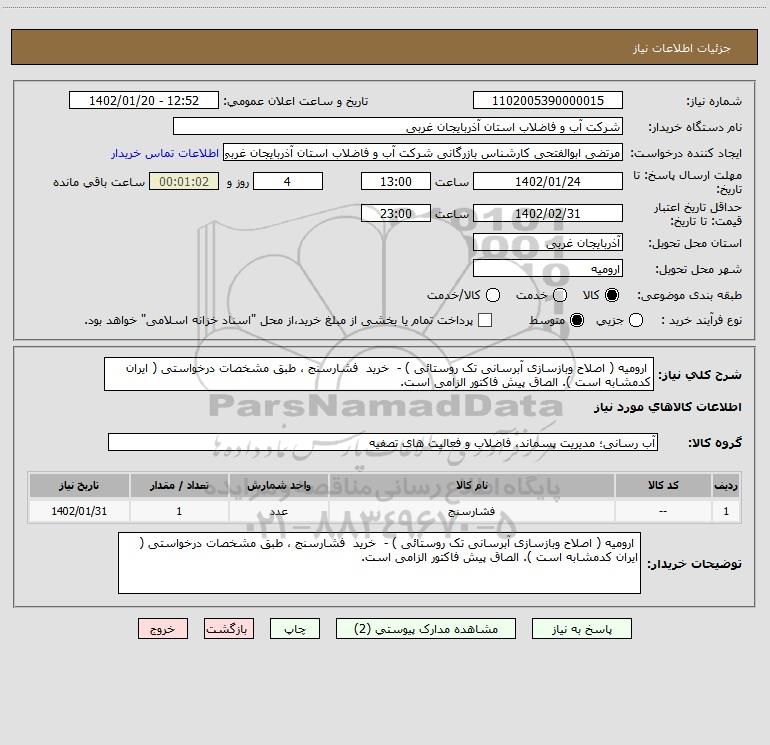The image size is (770, 745).
Task: Click the توضیحات خریدار text area
Action: coord(379,563)
